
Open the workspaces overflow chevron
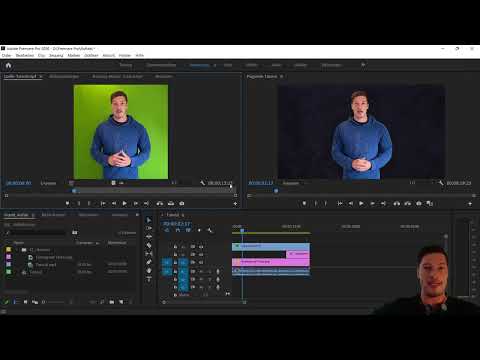[363, 65]
